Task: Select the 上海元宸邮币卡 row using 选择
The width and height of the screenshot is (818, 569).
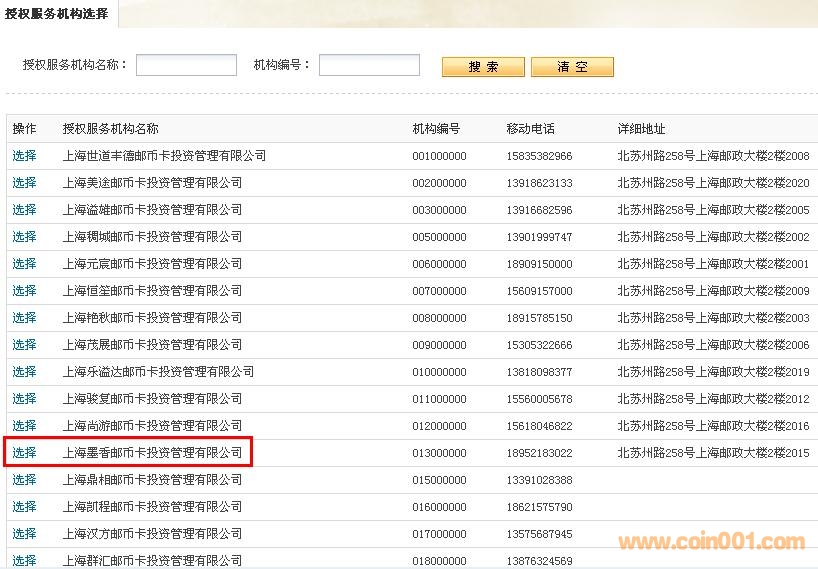Action: [x=24, y=264]
